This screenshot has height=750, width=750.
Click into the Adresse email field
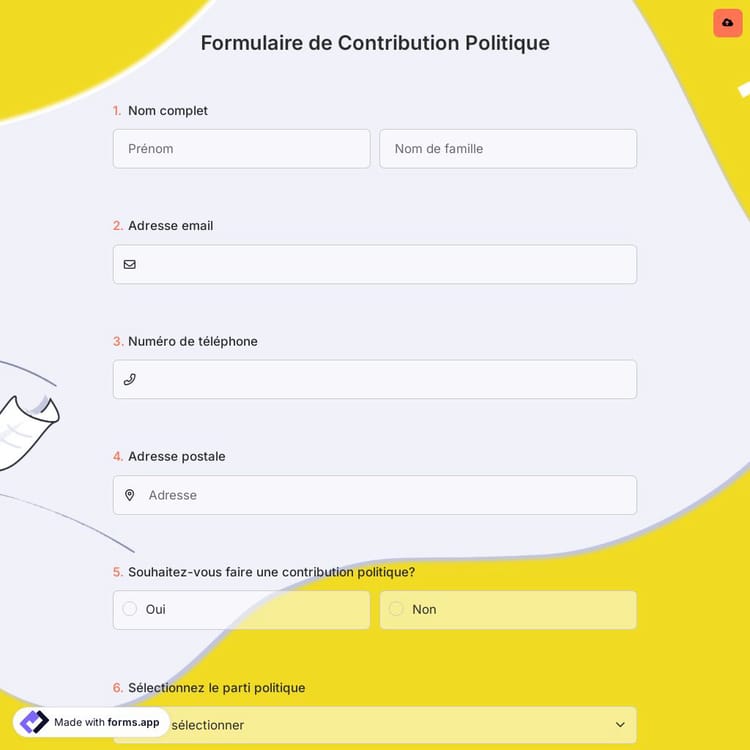(x=385, y=265)
